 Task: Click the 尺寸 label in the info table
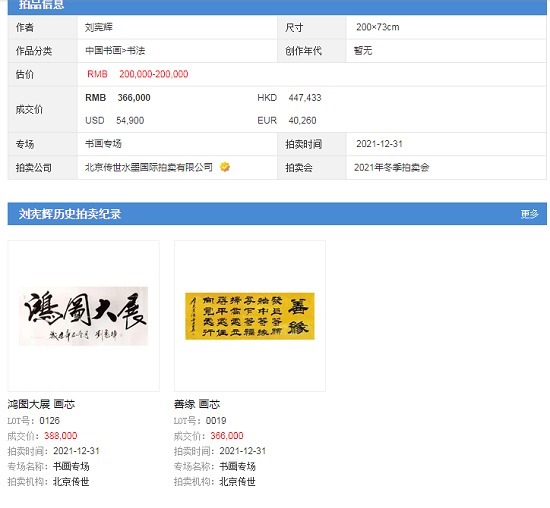click(x=294, y=27)
